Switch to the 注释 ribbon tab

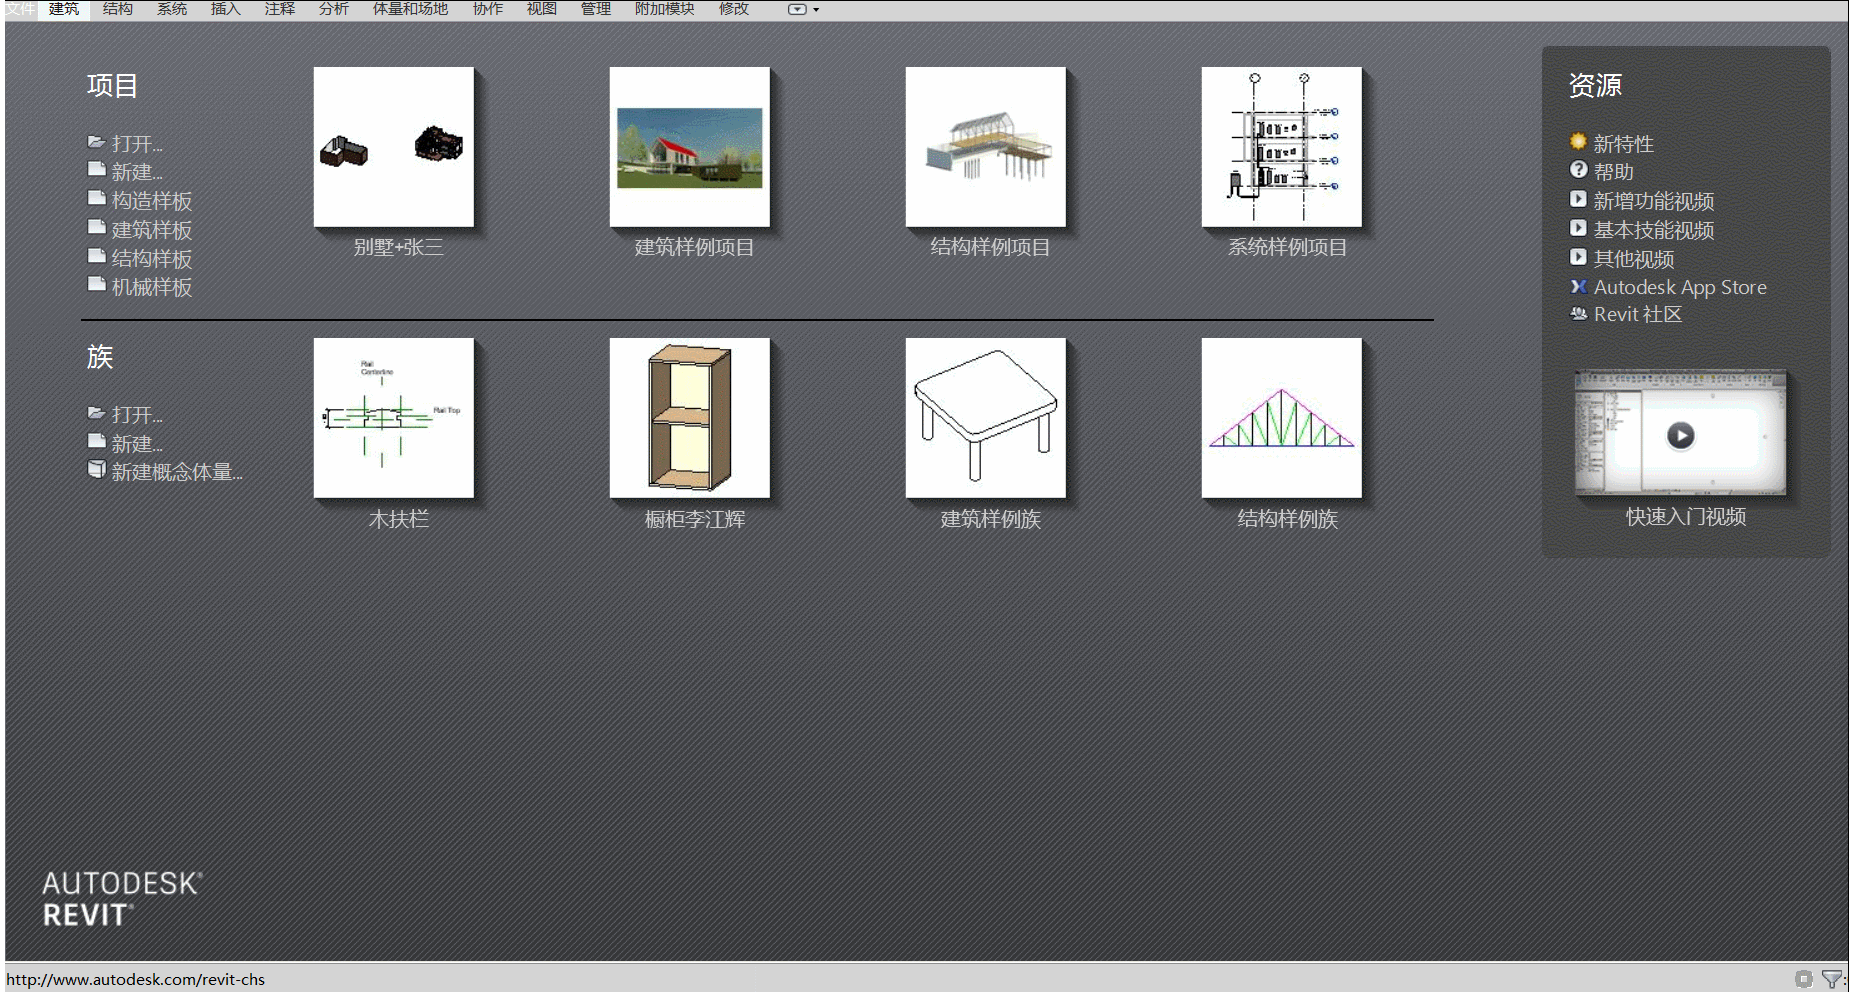280,9
